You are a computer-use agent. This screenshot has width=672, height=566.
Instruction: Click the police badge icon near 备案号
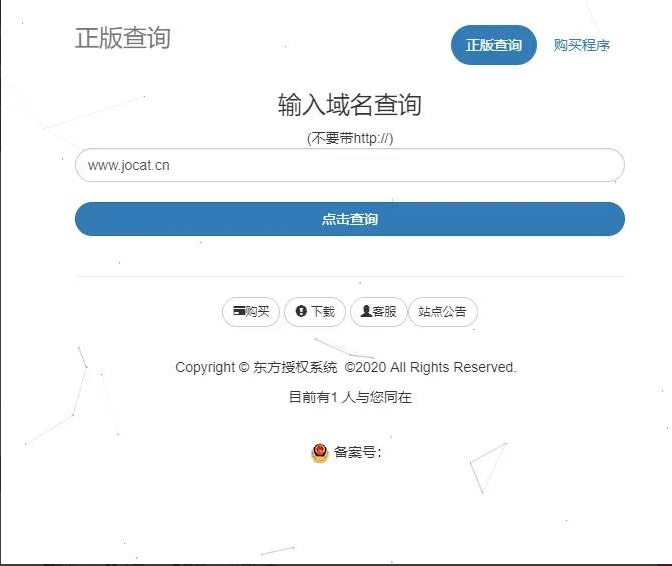click(x=319, y=453)
